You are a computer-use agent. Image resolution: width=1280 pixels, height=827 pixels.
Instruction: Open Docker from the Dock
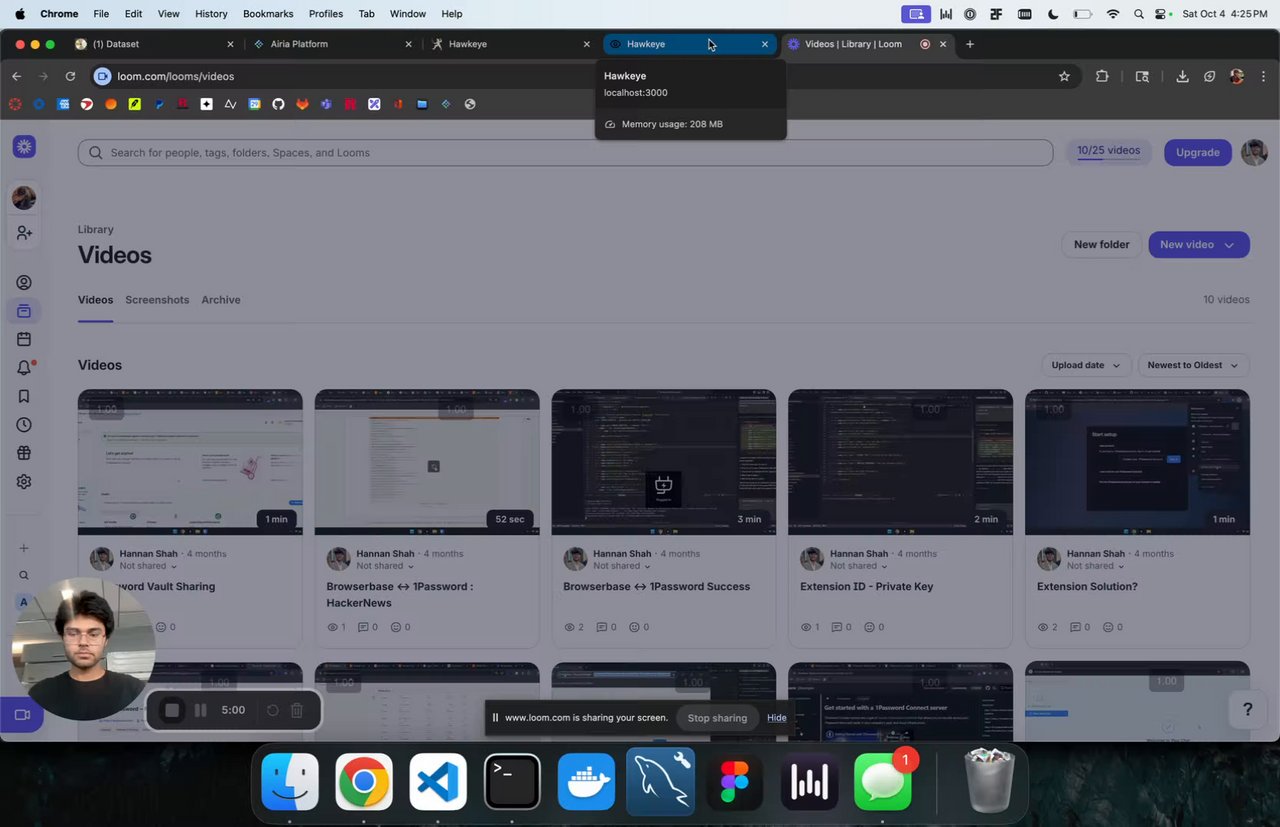(586, 782)
